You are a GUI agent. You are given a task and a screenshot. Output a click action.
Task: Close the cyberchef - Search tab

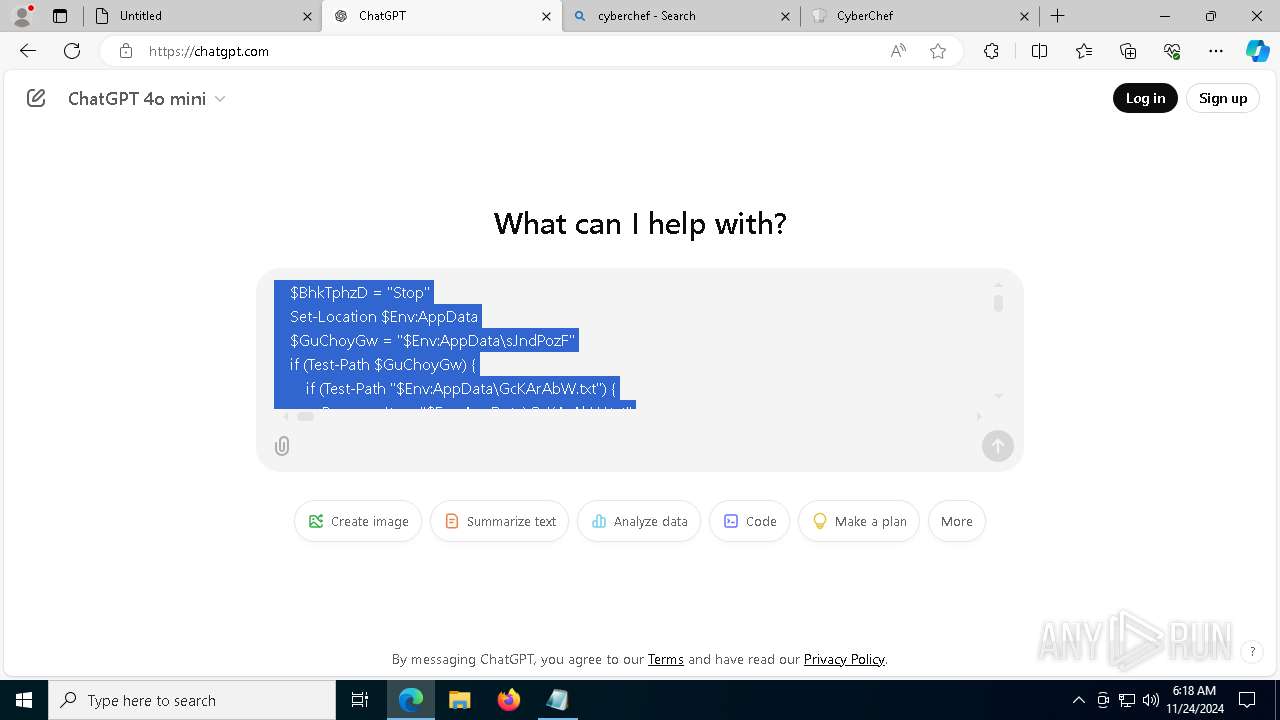click(x=785, y=16)
